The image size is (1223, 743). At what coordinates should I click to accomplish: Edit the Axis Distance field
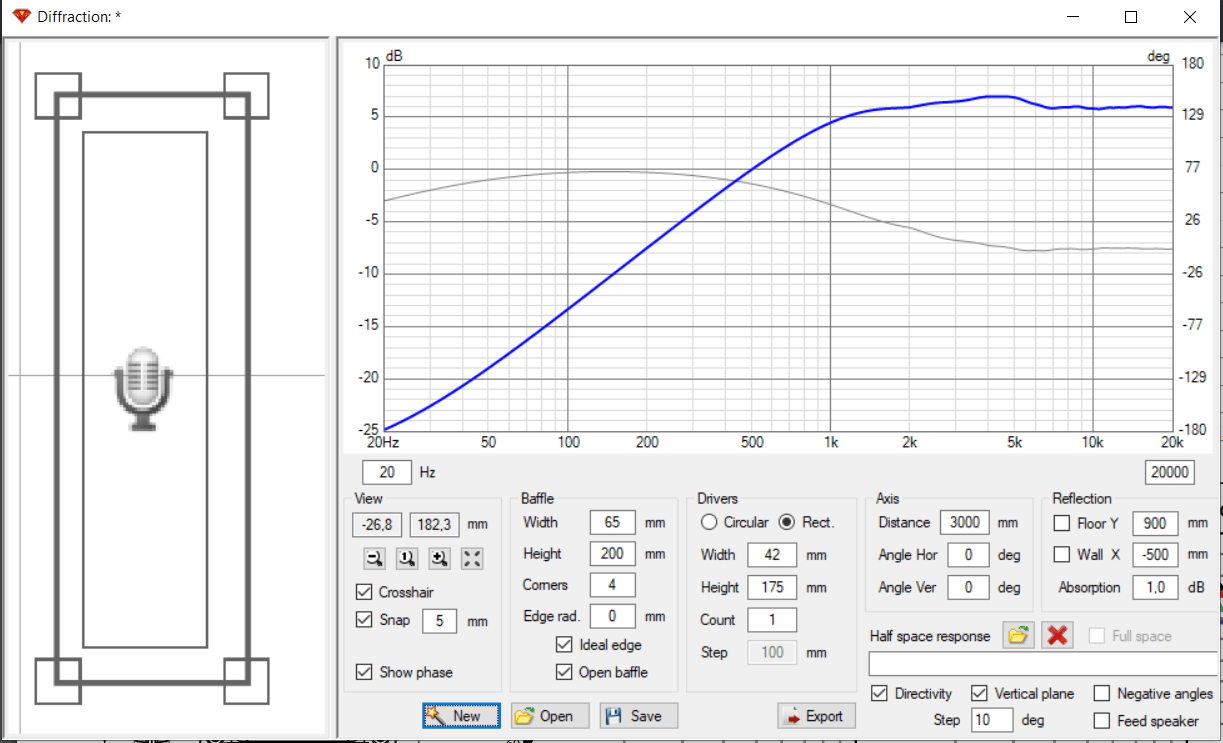[x=965, y=522]
